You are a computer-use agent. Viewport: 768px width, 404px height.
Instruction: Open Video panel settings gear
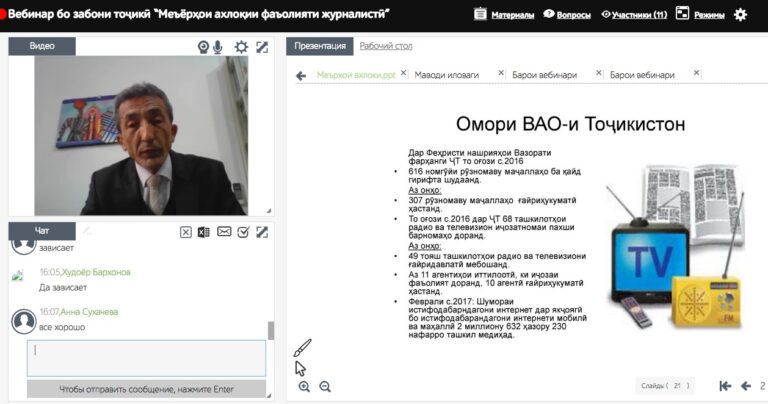pos(241,47)
